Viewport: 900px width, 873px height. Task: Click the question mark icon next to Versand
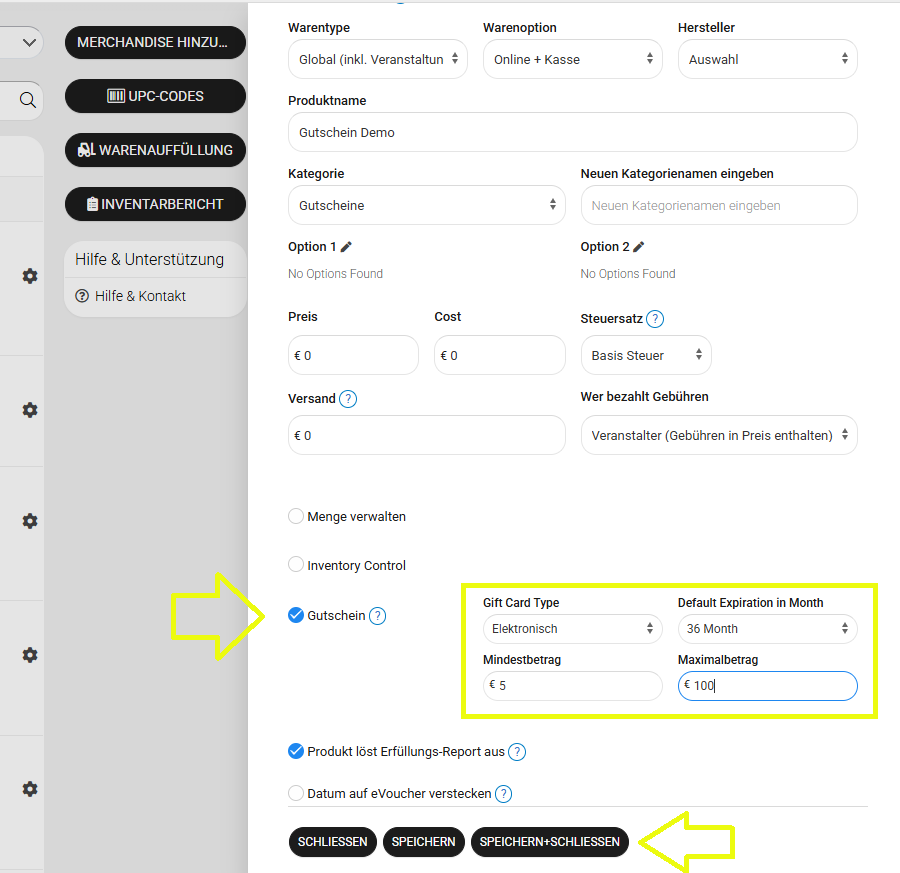click(x=348, y=399)
